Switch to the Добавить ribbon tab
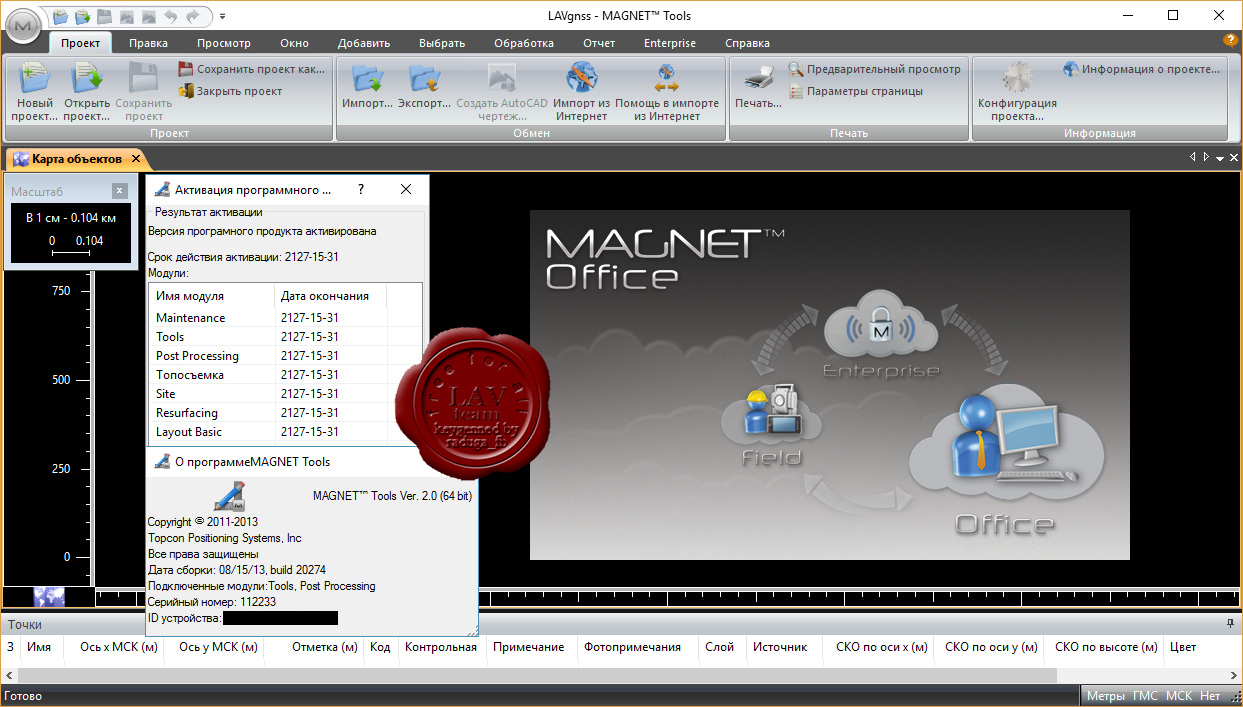Screen dimensions: 1243x707 (x=364, y=43)
